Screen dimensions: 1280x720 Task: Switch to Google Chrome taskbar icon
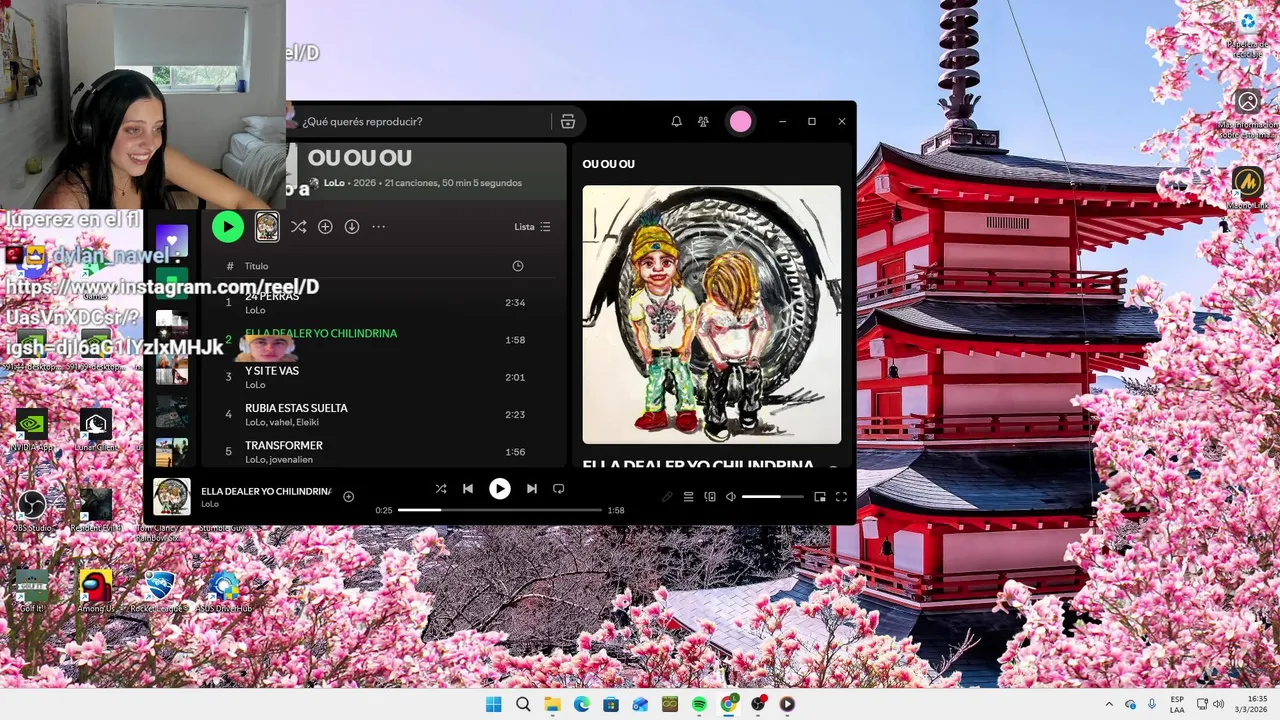click(728, 704)
